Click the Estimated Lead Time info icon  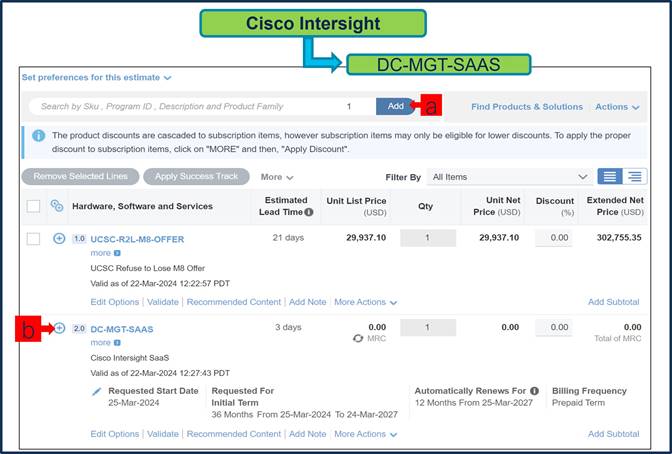point(309,212)
